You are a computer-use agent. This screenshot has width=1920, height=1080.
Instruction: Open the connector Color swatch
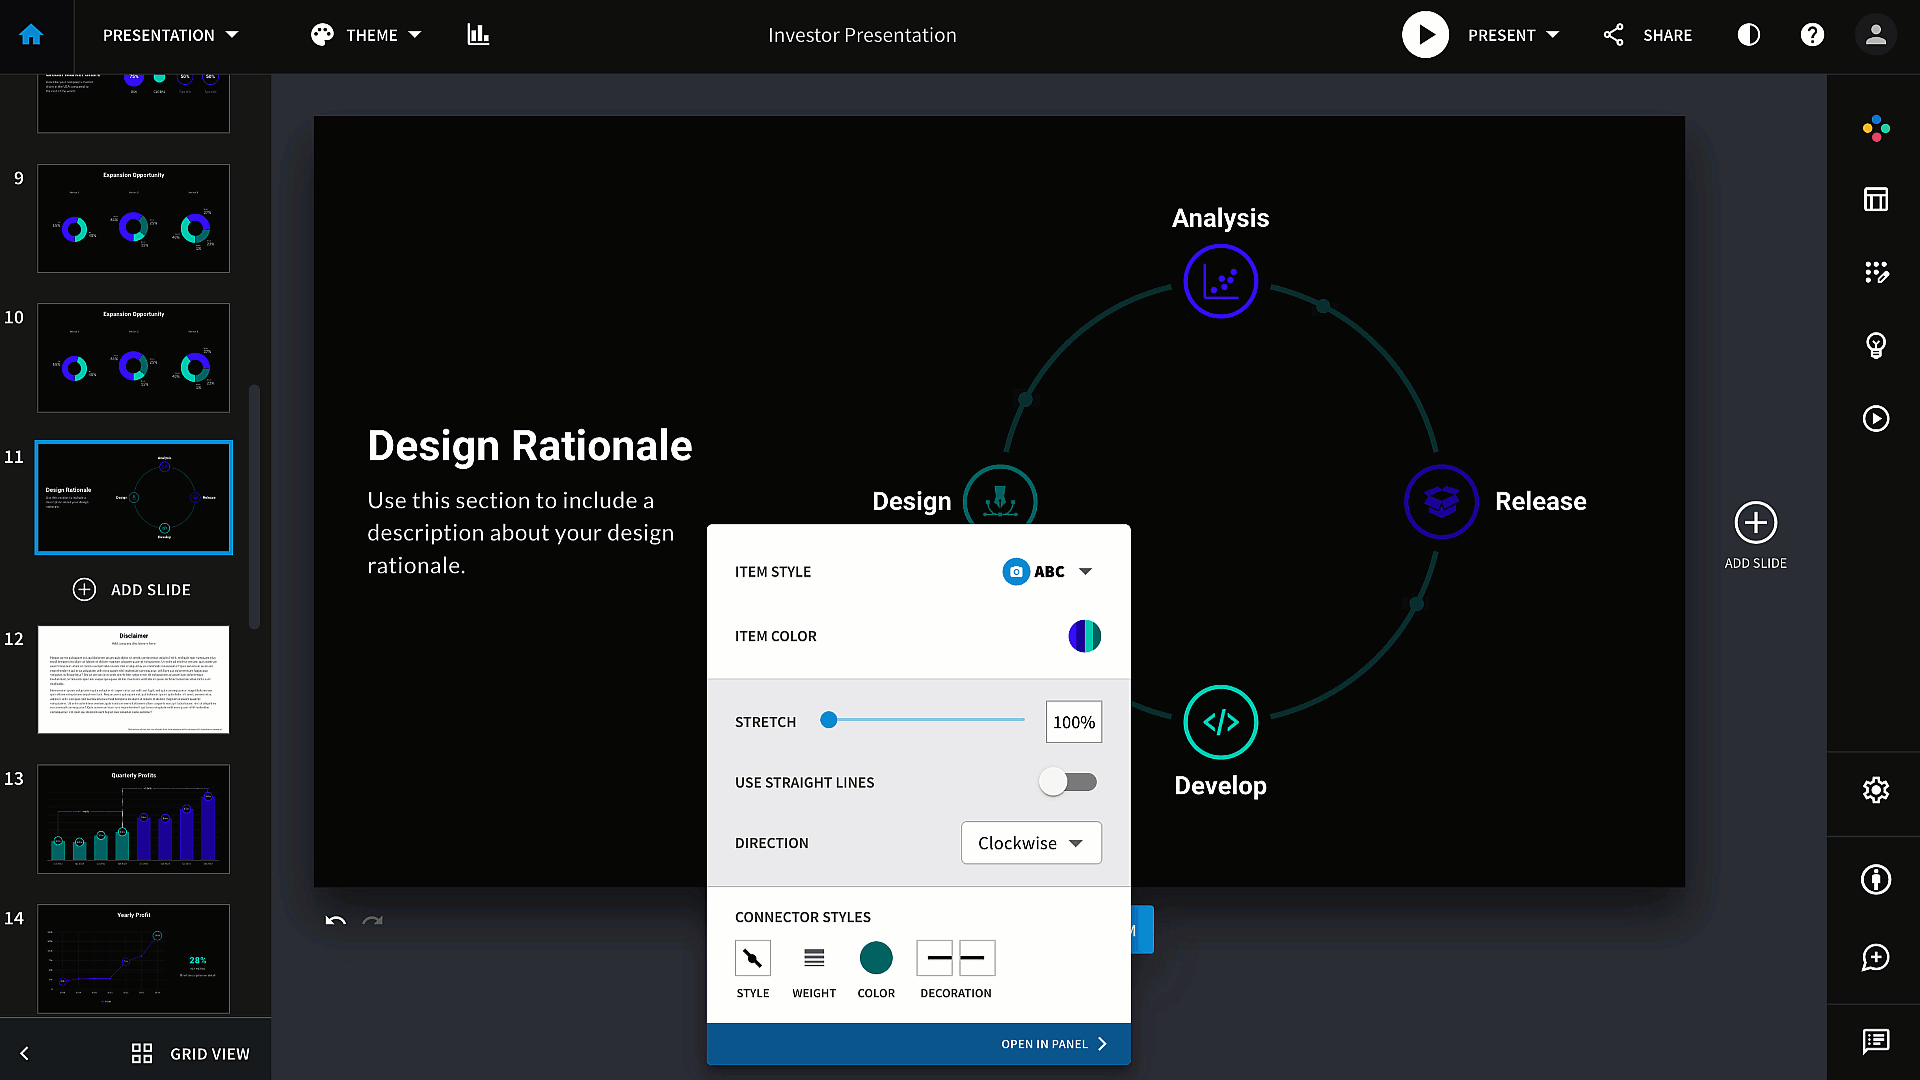tap(876, 958)
